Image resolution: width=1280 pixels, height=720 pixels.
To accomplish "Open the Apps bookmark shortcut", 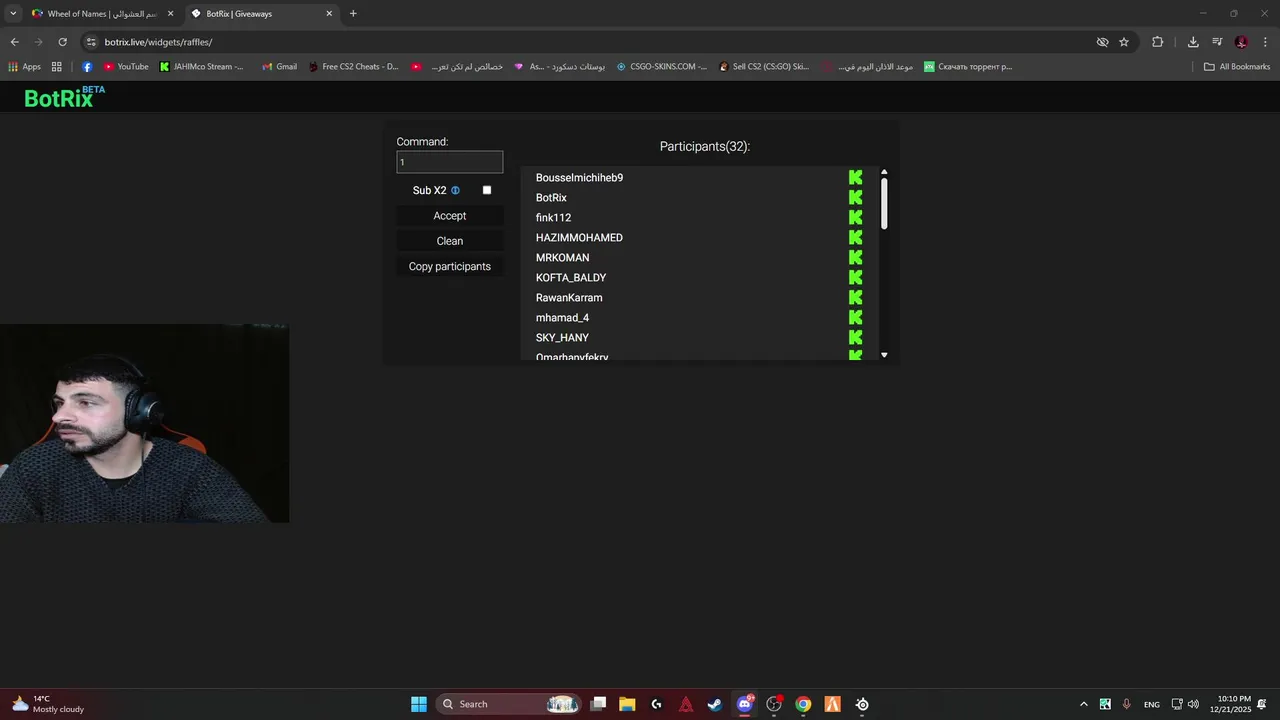I will tap(24, 67).
